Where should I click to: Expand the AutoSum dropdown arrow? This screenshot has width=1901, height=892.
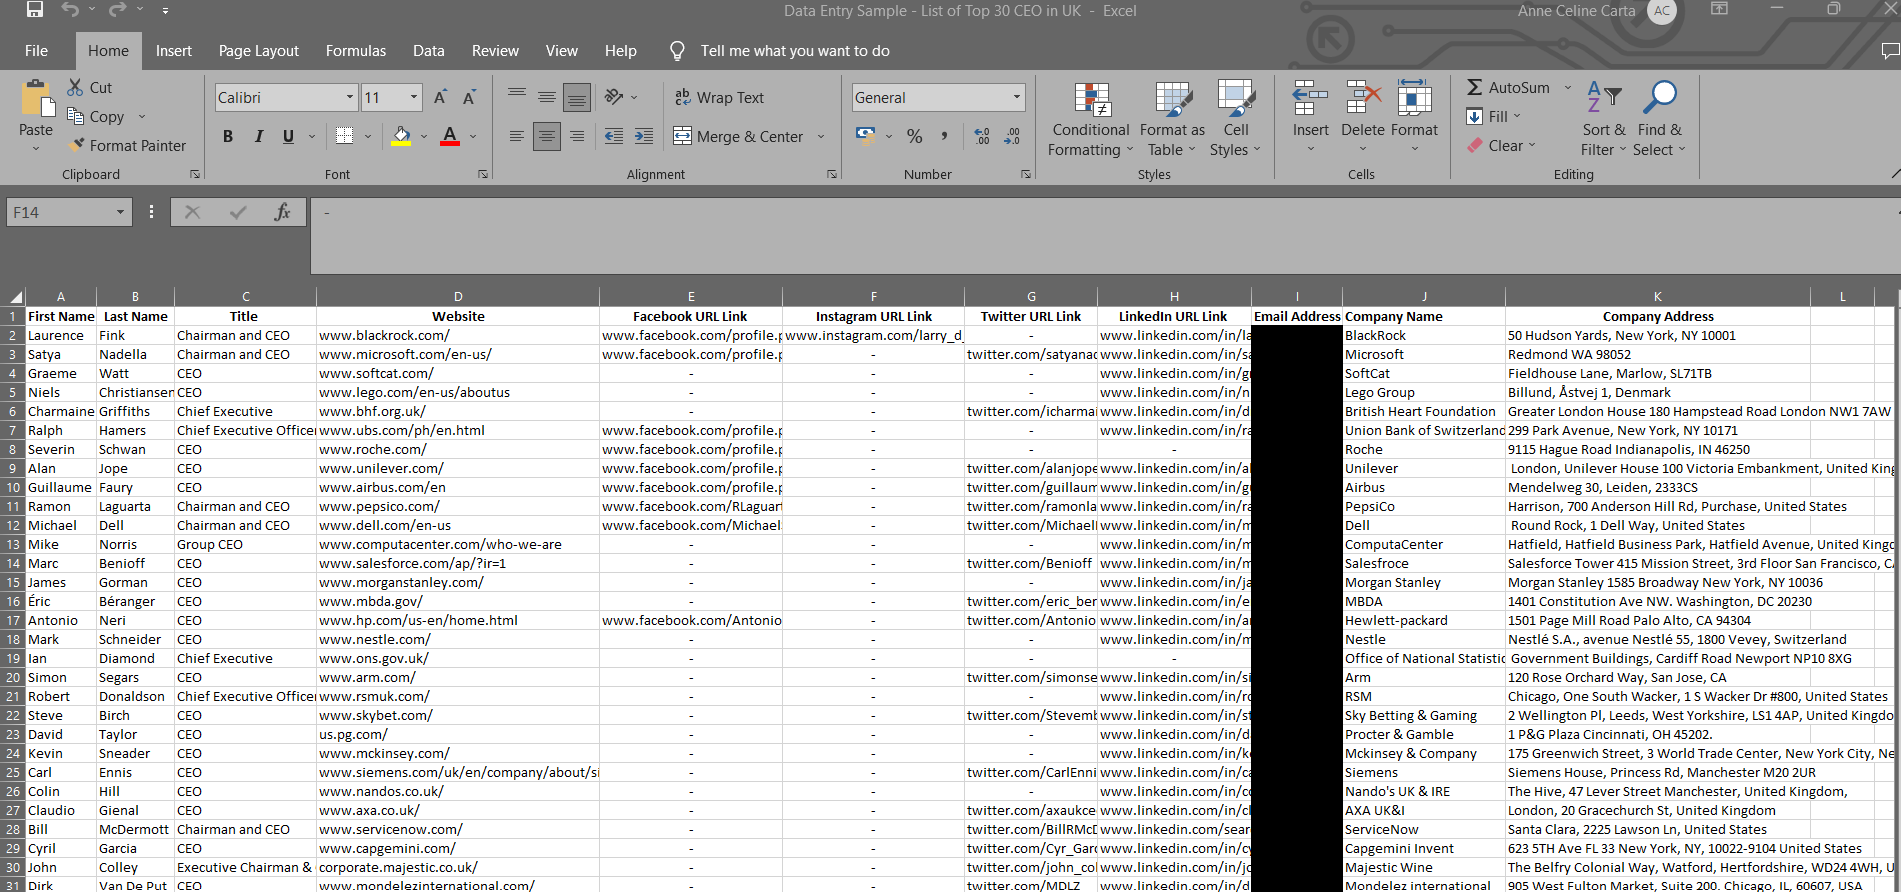pyautogui.click(x=1568, y=88)
